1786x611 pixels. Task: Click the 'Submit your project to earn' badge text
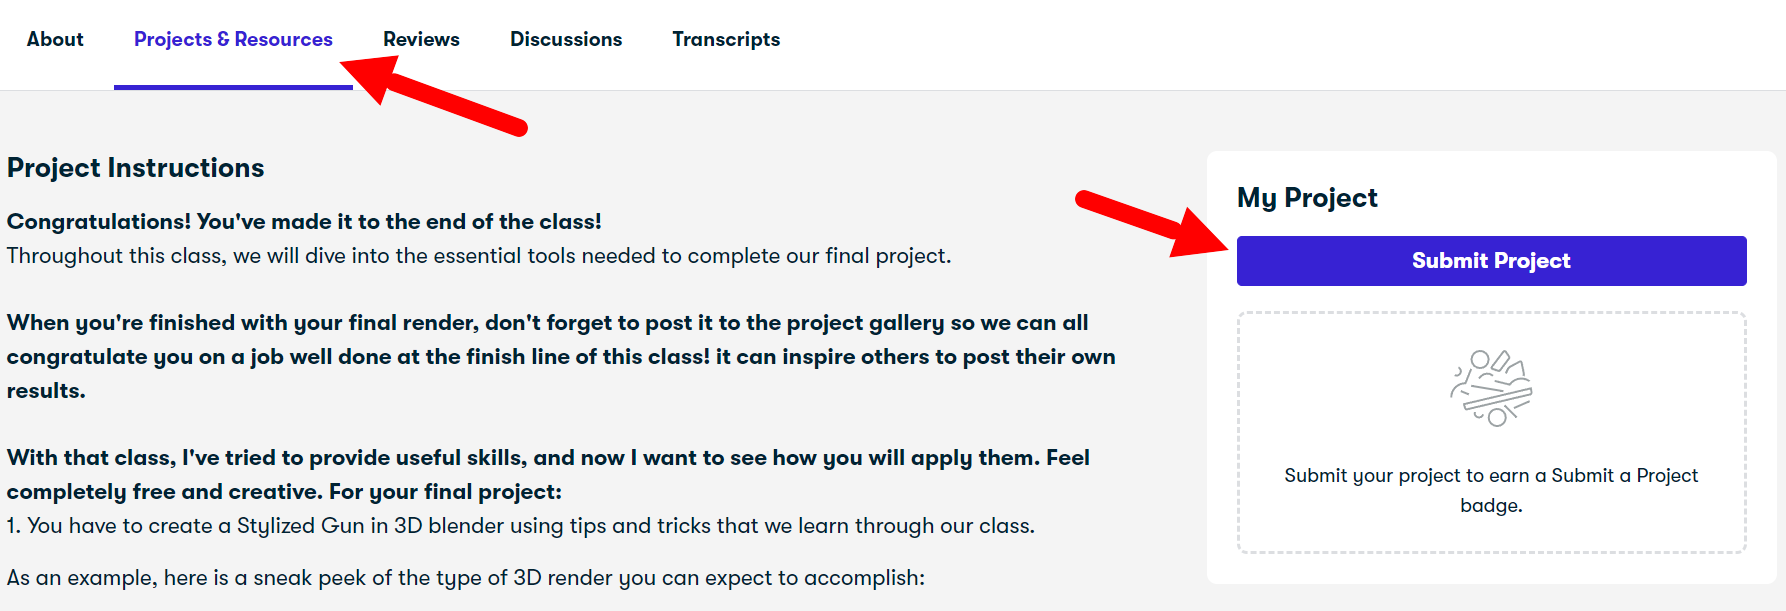[1491, 490]
